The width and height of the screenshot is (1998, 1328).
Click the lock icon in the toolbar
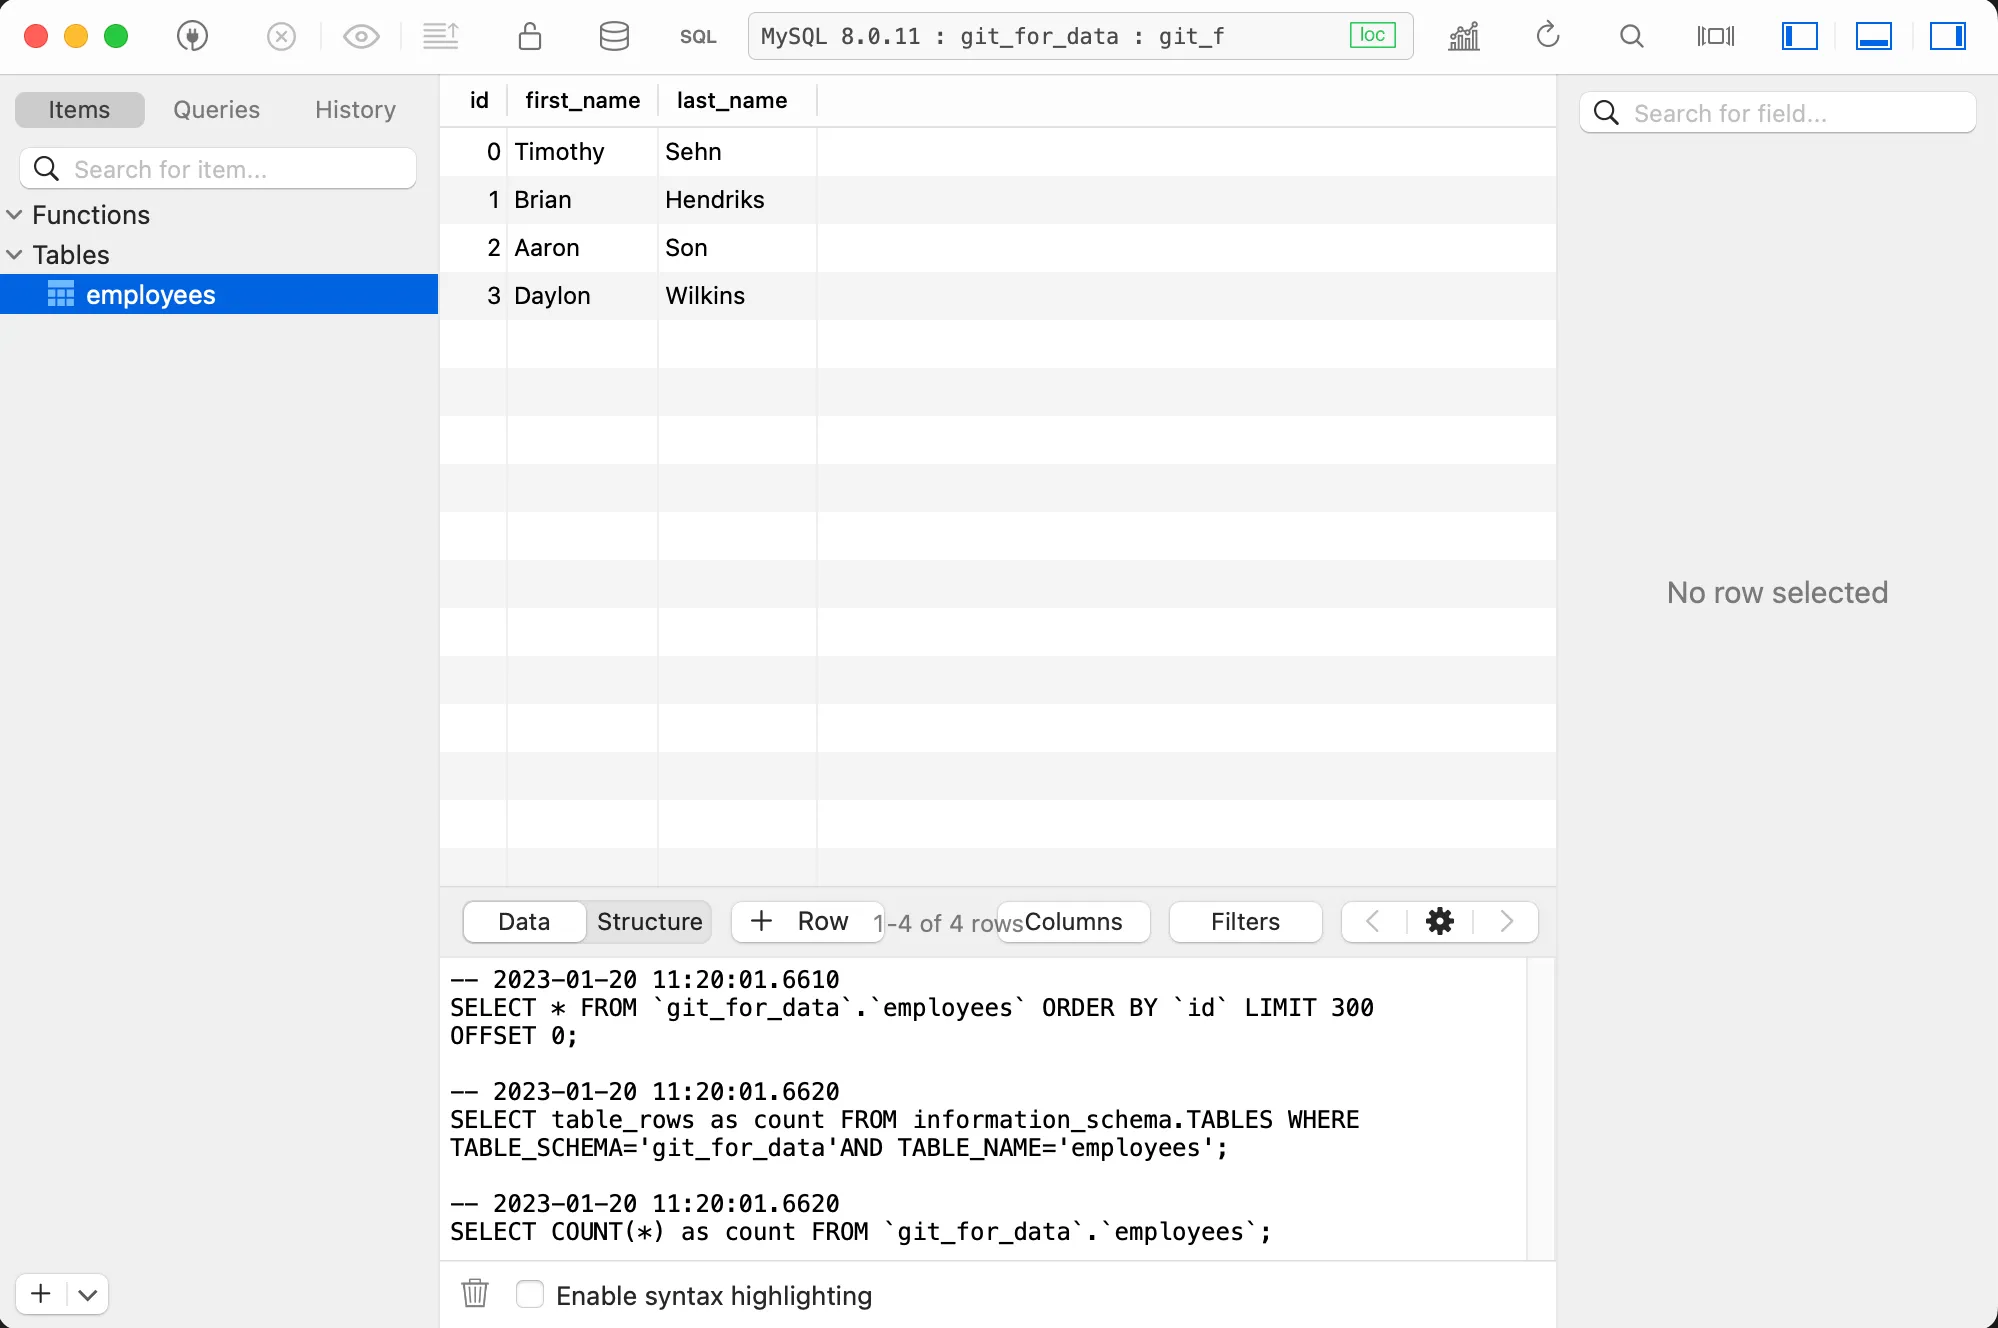click(530, 36)
